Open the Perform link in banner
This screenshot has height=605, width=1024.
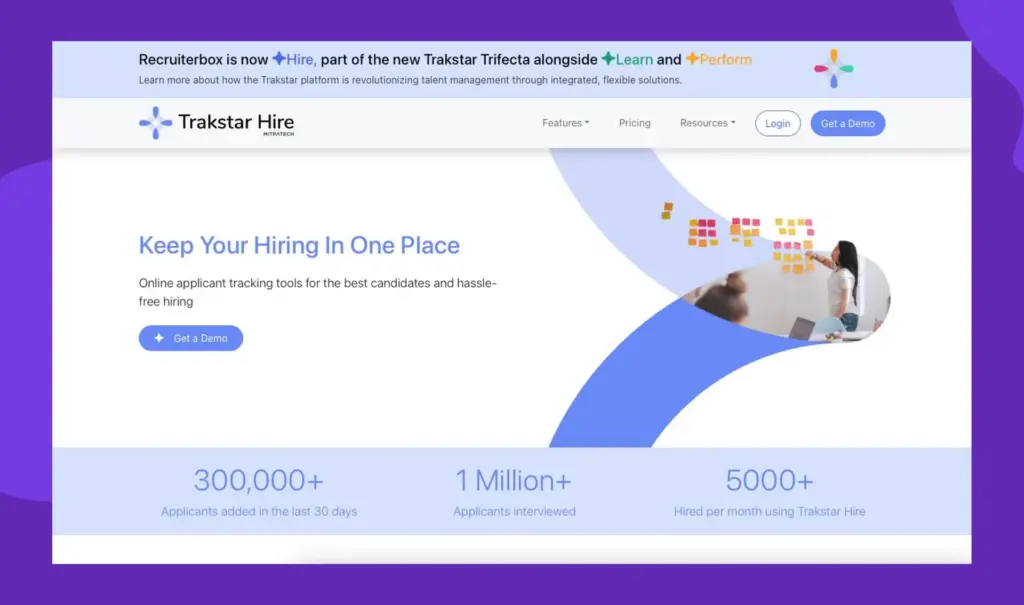coord(726,59)
